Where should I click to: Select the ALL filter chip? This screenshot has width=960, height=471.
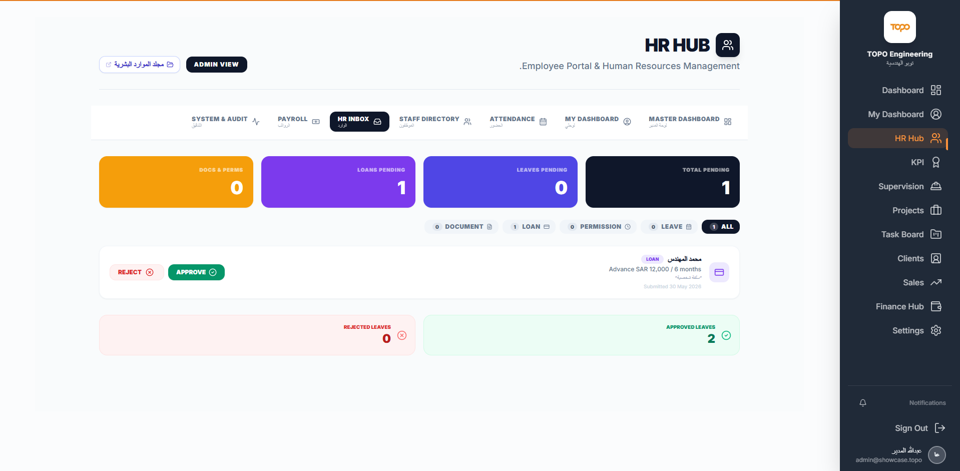pos(721,227)
